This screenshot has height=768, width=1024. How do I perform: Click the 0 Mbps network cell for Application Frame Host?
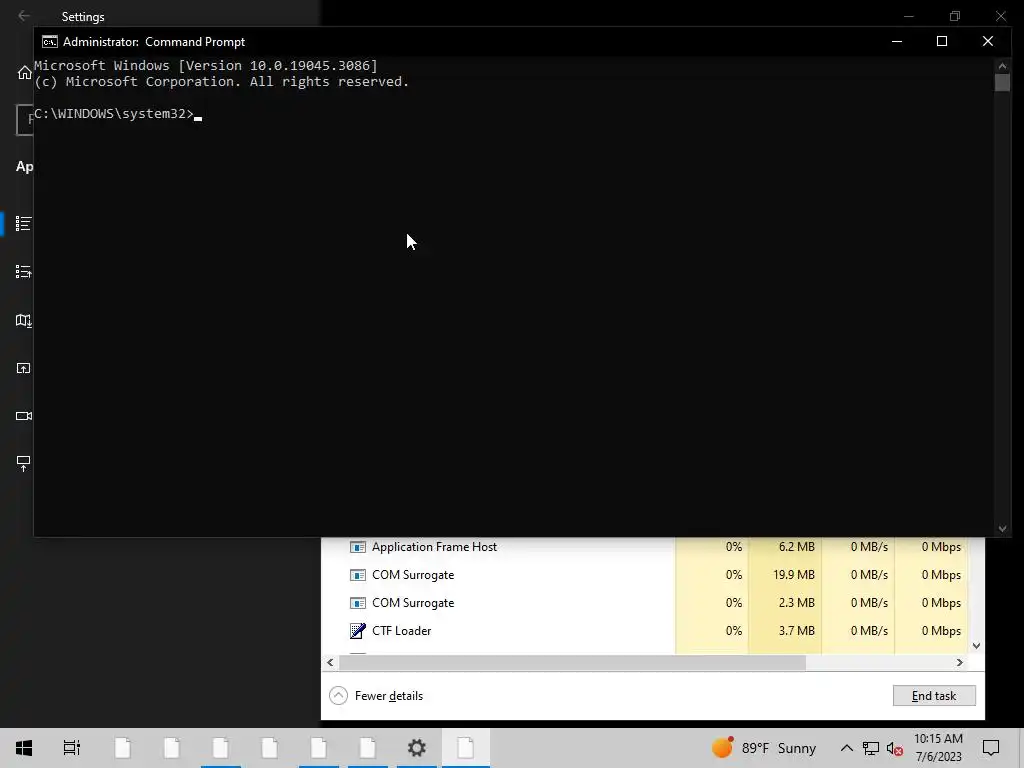pyautogui.click(x=931, y=547)
